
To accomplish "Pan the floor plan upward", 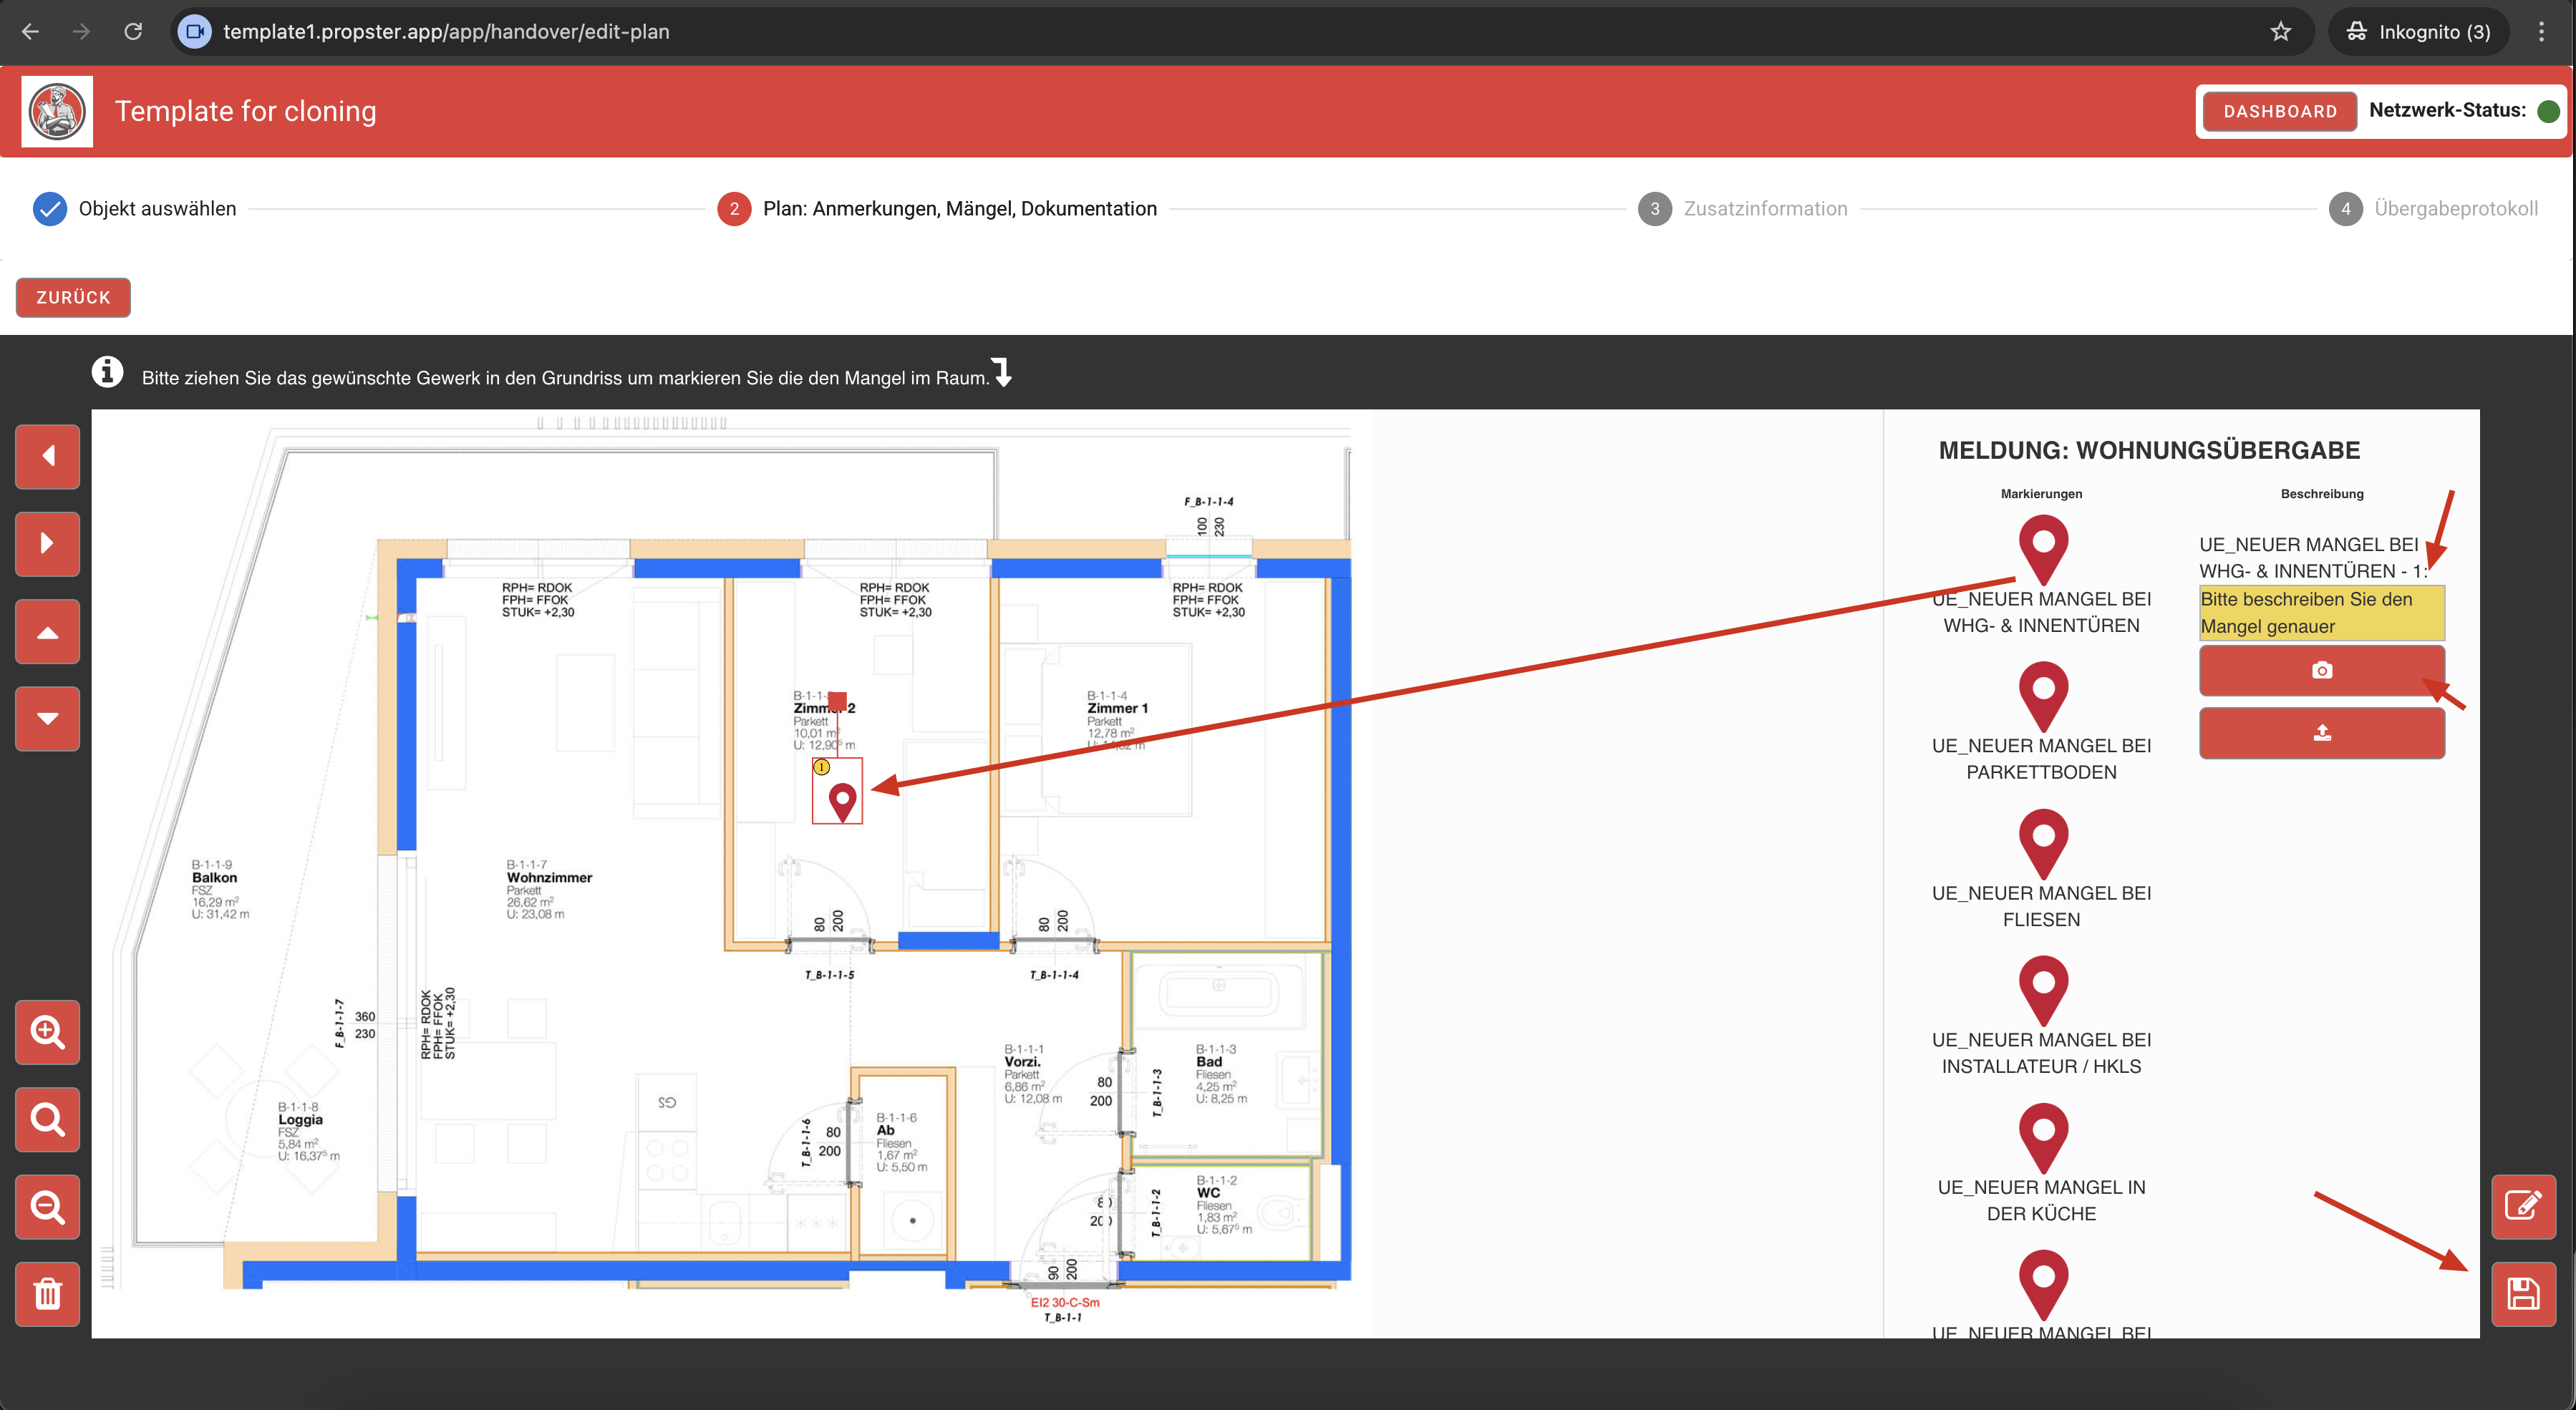I will (47, 631).
